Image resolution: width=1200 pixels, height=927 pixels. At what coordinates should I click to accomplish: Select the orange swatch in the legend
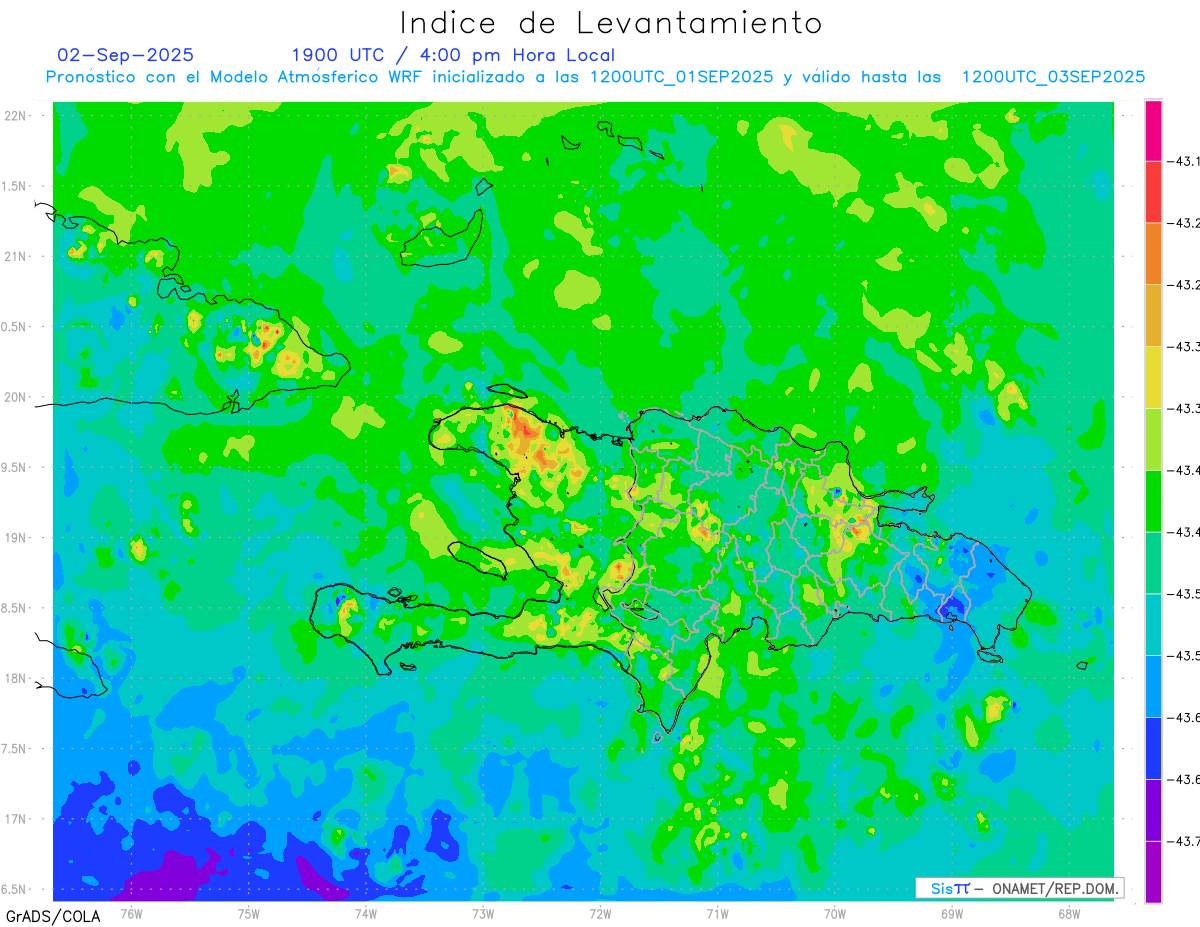click(x=1153, y=254)
